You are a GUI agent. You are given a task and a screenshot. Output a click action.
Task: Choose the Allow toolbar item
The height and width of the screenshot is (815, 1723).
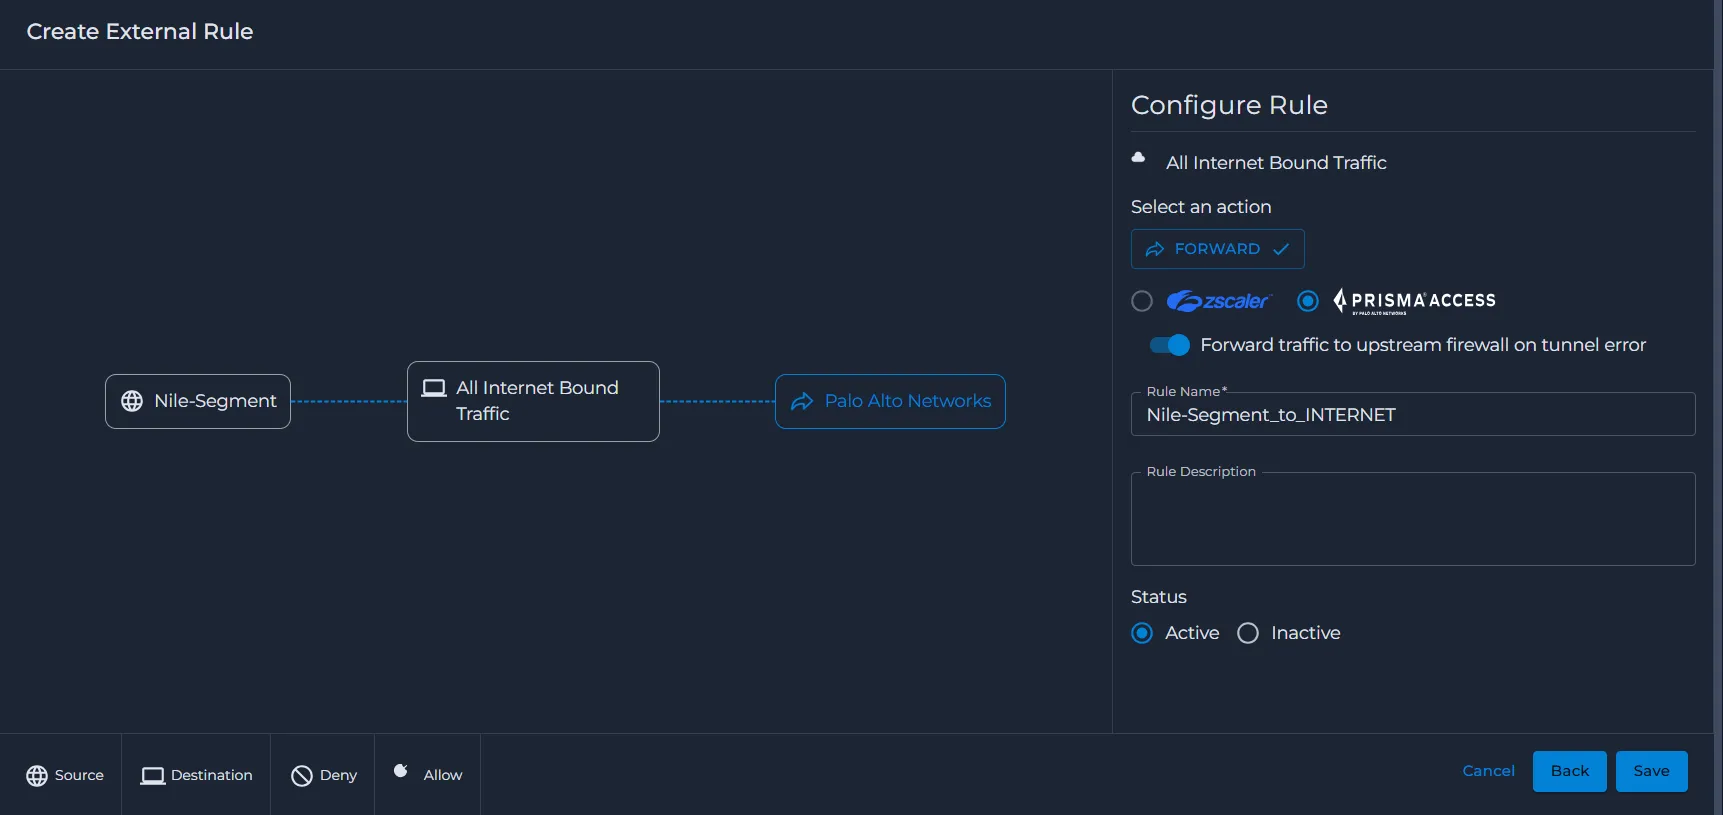[428, 775]
